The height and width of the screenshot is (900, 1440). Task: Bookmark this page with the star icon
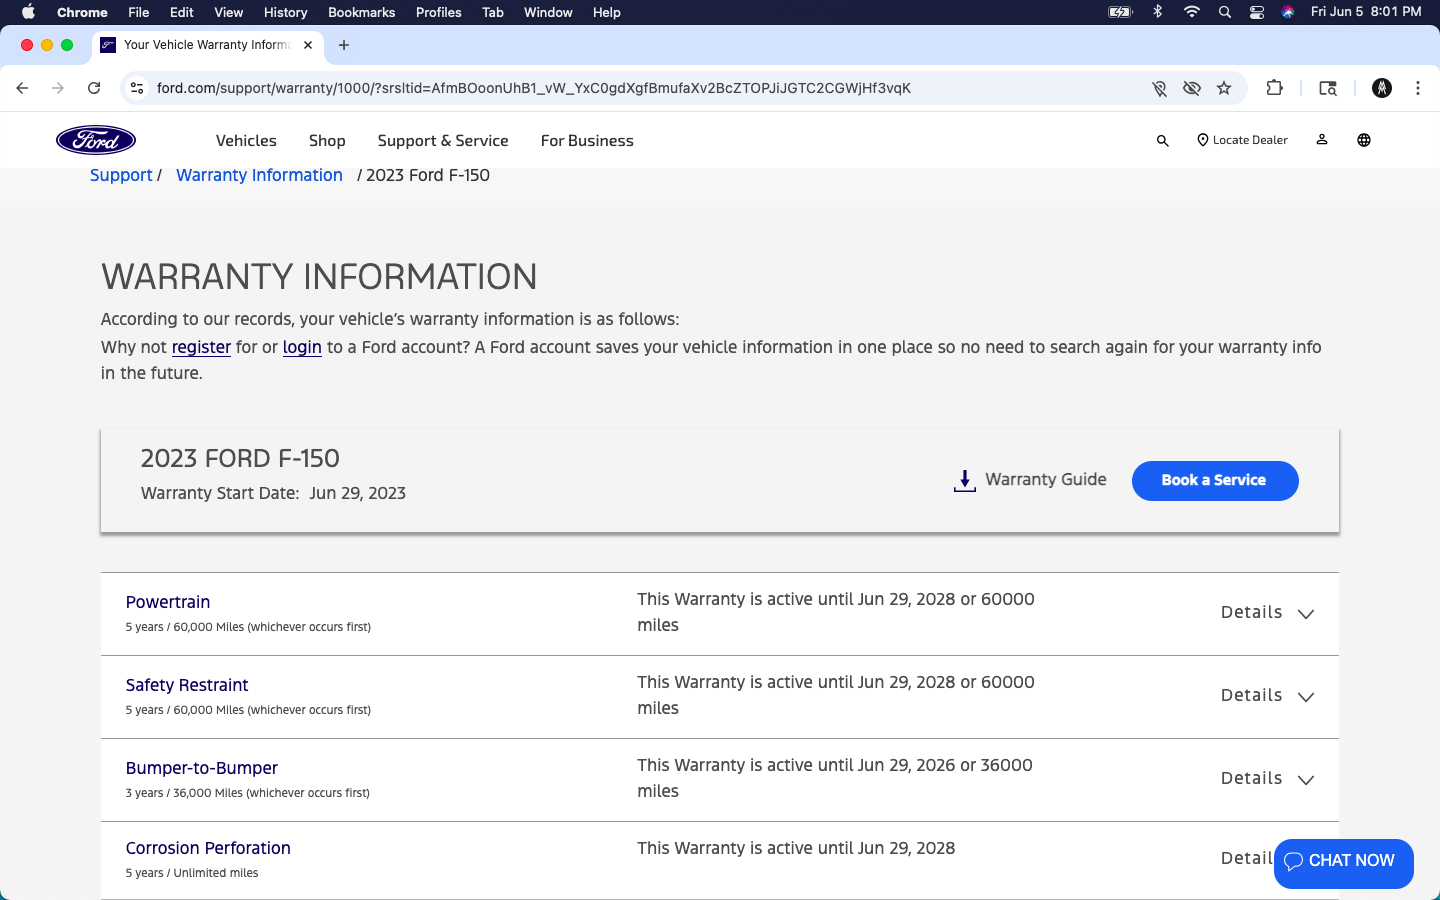[x=1224, y=88]
